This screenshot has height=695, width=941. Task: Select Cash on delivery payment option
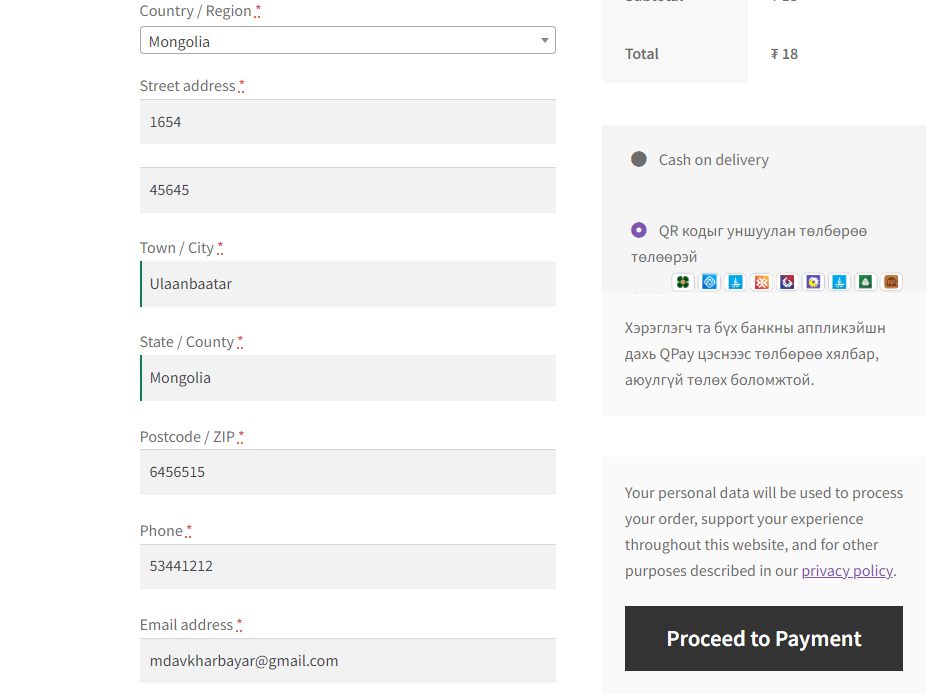pyautogui.click(x=639, y=159)
